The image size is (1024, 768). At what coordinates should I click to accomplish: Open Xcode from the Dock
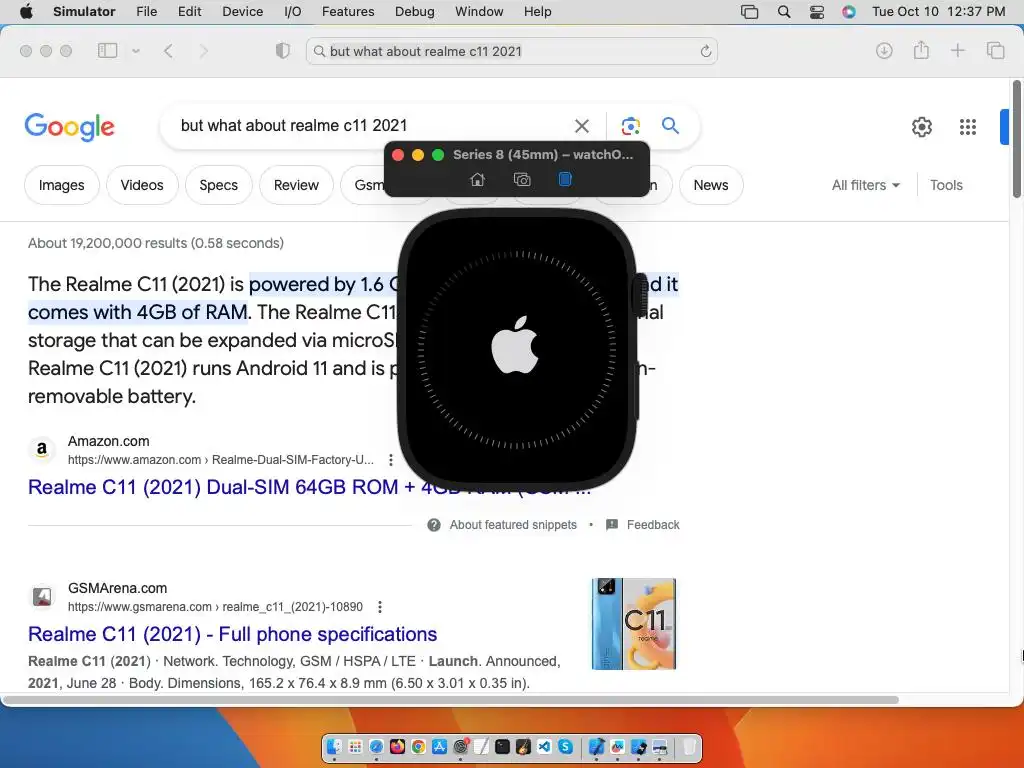[x=597, y=746]
